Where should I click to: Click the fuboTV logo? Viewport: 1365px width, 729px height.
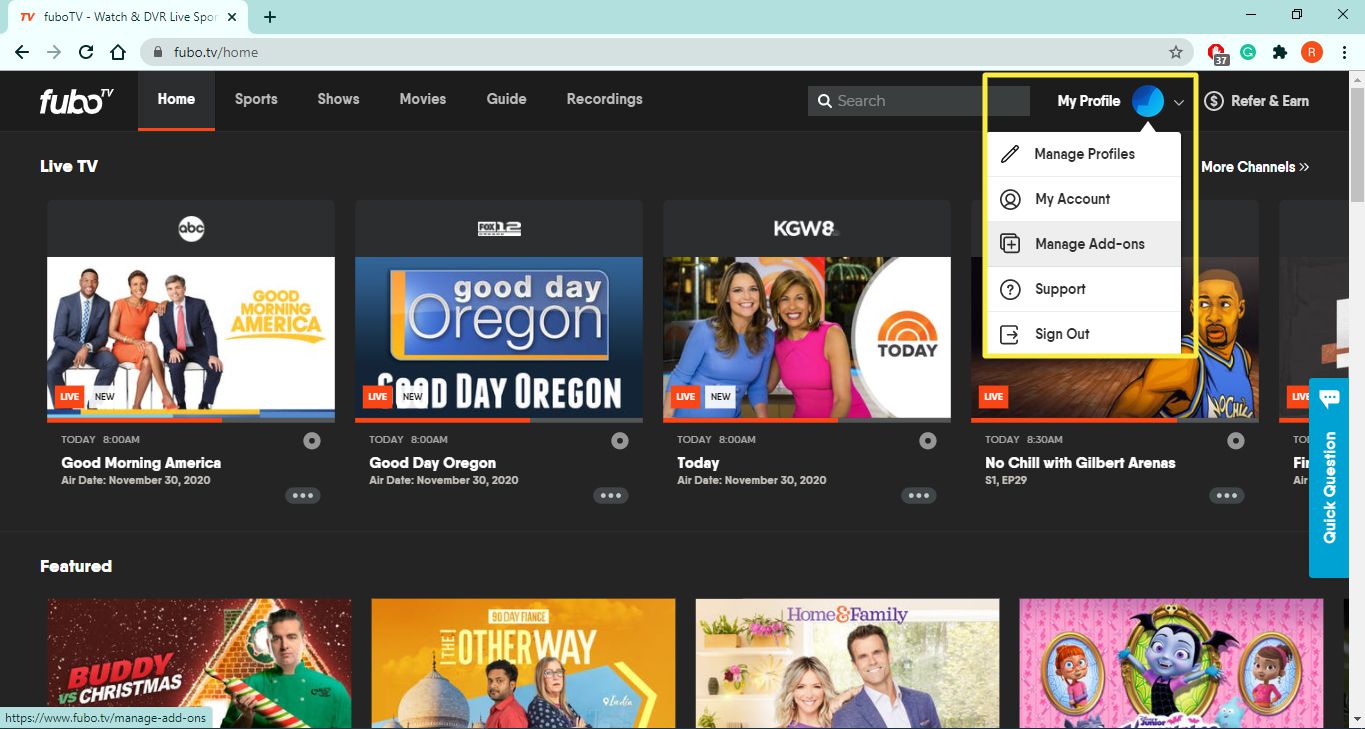coord(76,100)
